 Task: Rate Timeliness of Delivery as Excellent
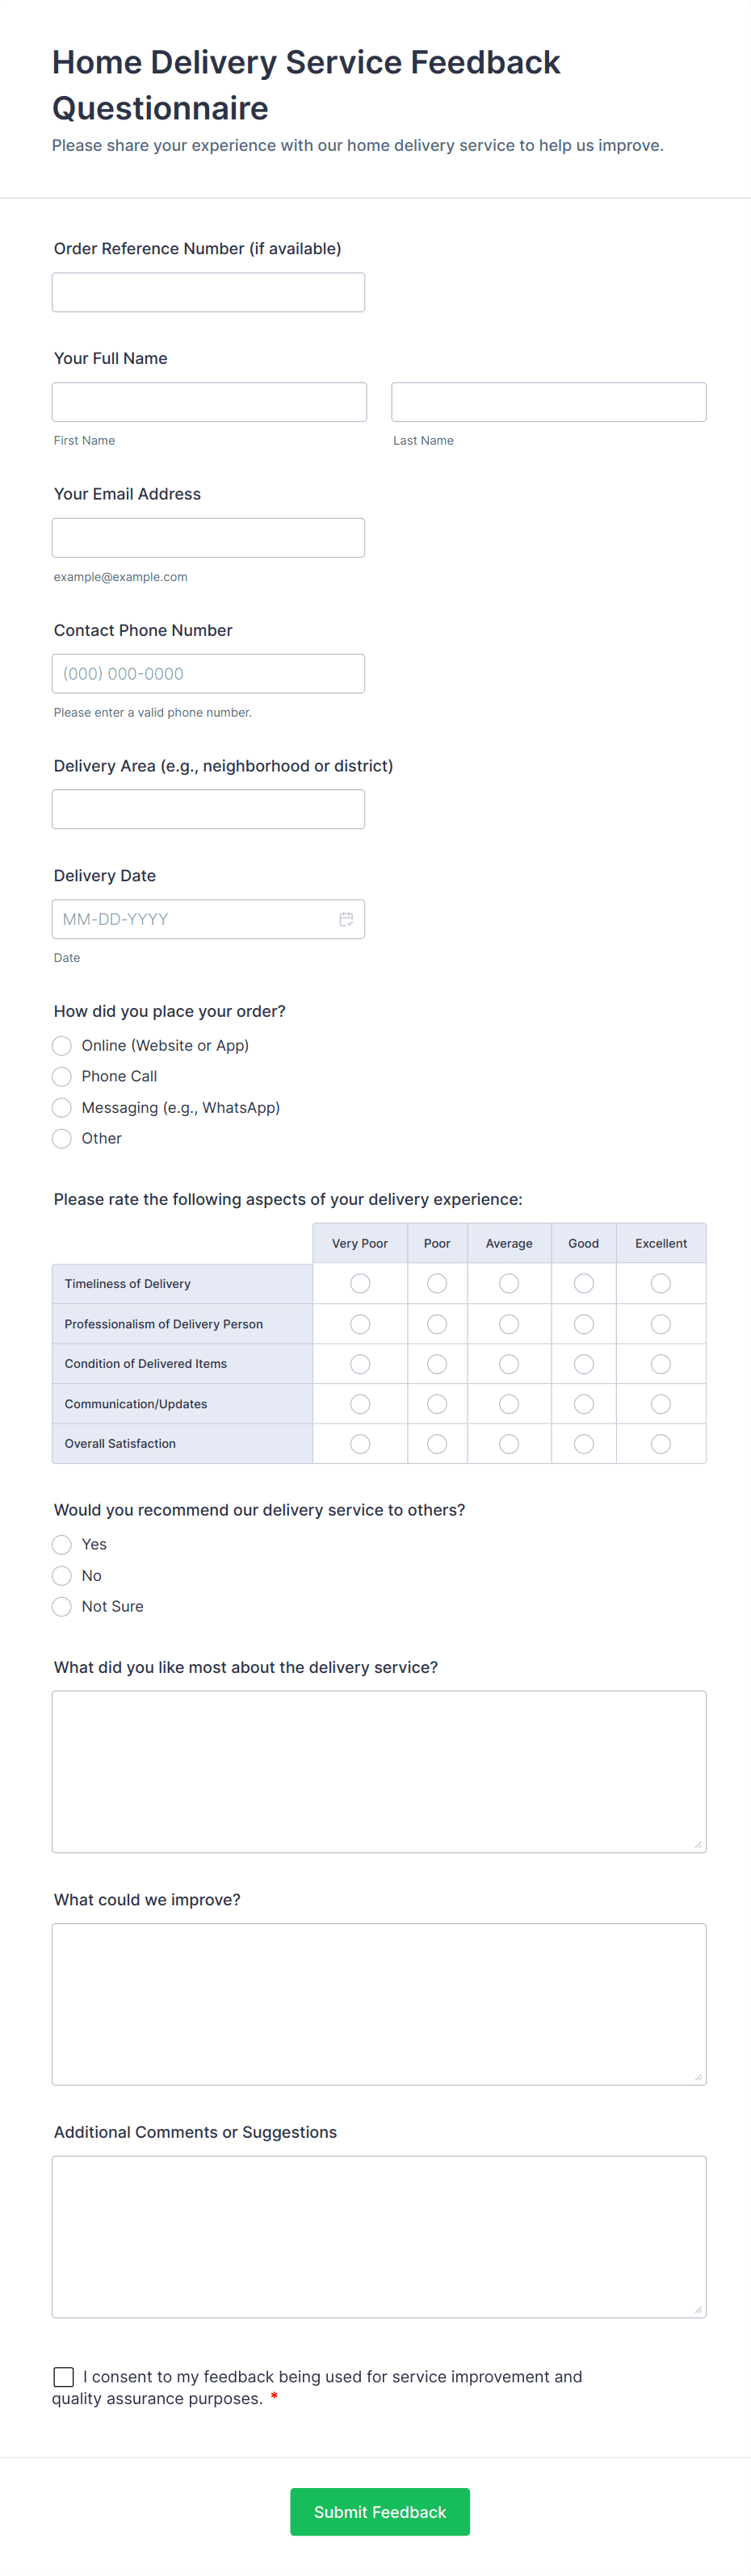click(x=660, y=1283)
